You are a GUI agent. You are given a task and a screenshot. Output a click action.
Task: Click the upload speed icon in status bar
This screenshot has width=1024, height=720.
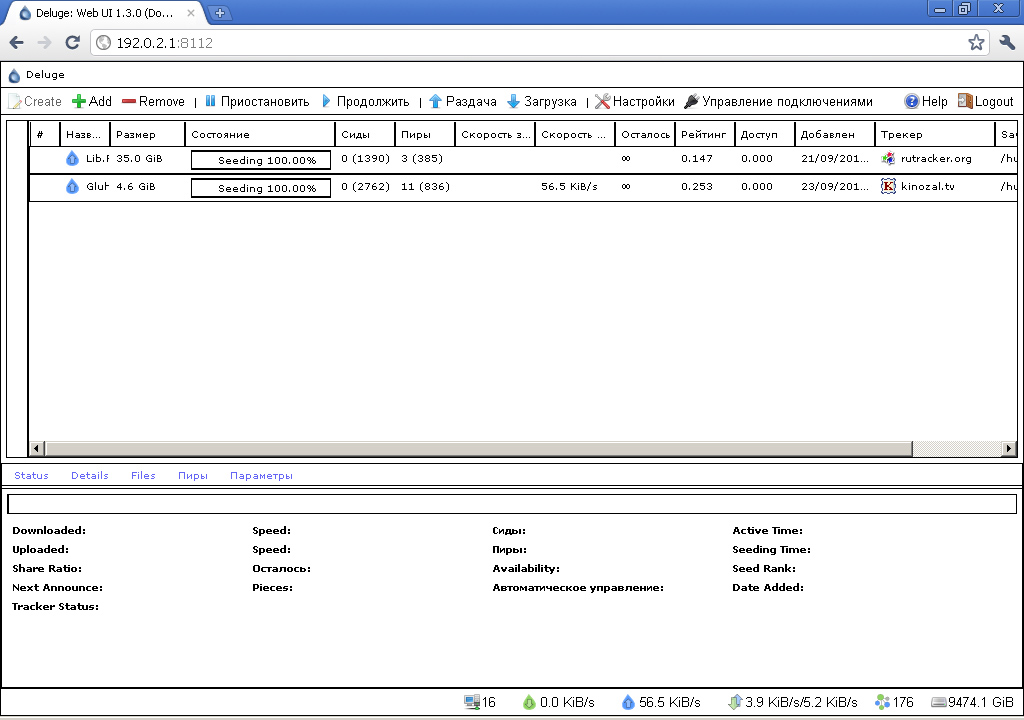pyautogui.click(x=628, y=702)
